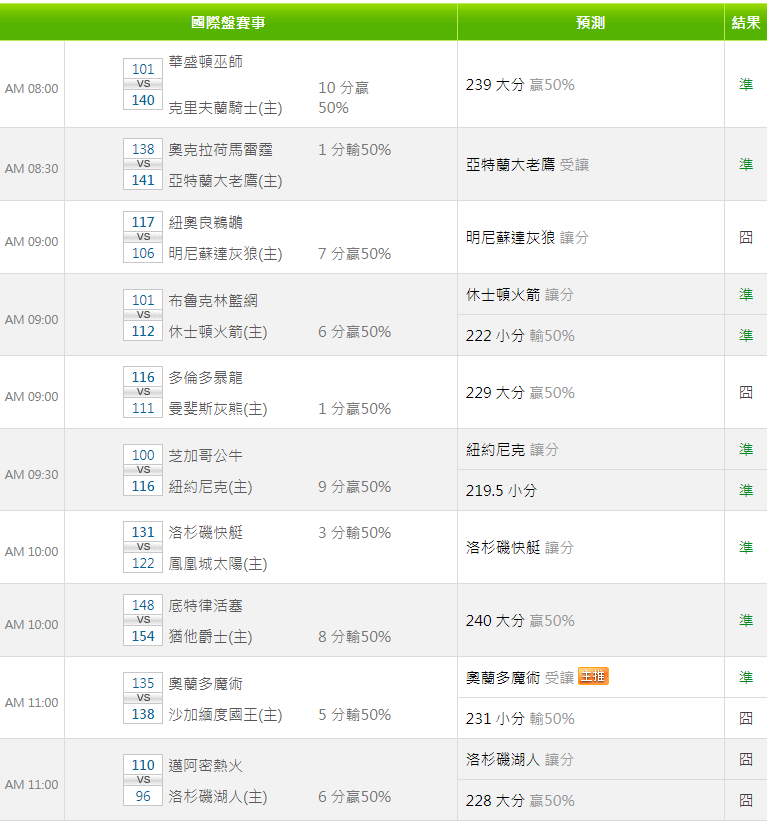This screenshot has height=822, width=767.
Task: Click the score 140 for 克里夫蘭騎士
Action: pyautogui.click(x=143, y=100)
